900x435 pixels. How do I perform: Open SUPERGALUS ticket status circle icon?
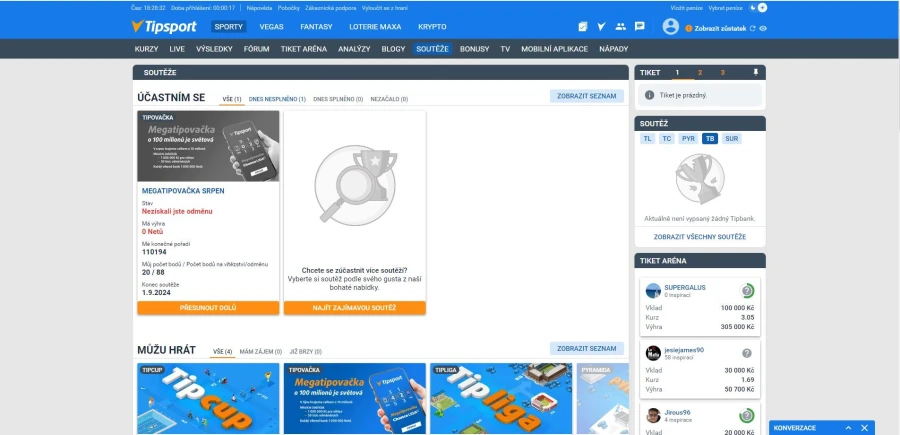[x=746, y=291]
